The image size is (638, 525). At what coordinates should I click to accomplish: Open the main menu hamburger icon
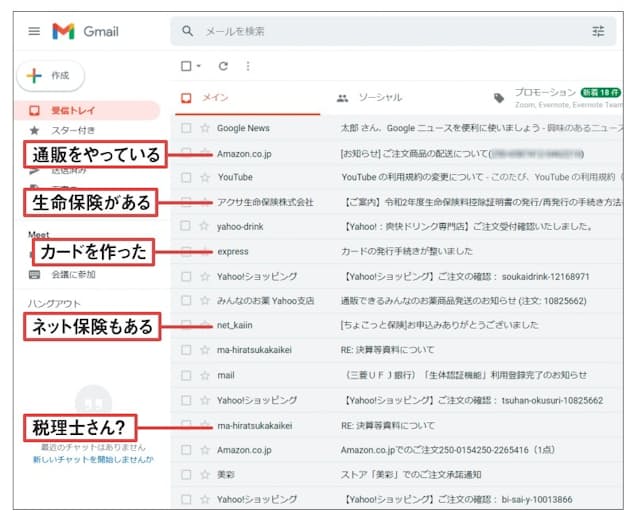coord(34,31)
